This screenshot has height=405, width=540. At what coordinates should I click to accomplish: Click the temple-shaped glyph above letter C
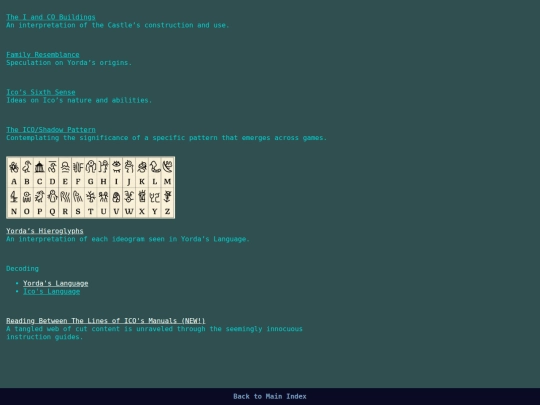pyautogui.click(x=39, y=167)
